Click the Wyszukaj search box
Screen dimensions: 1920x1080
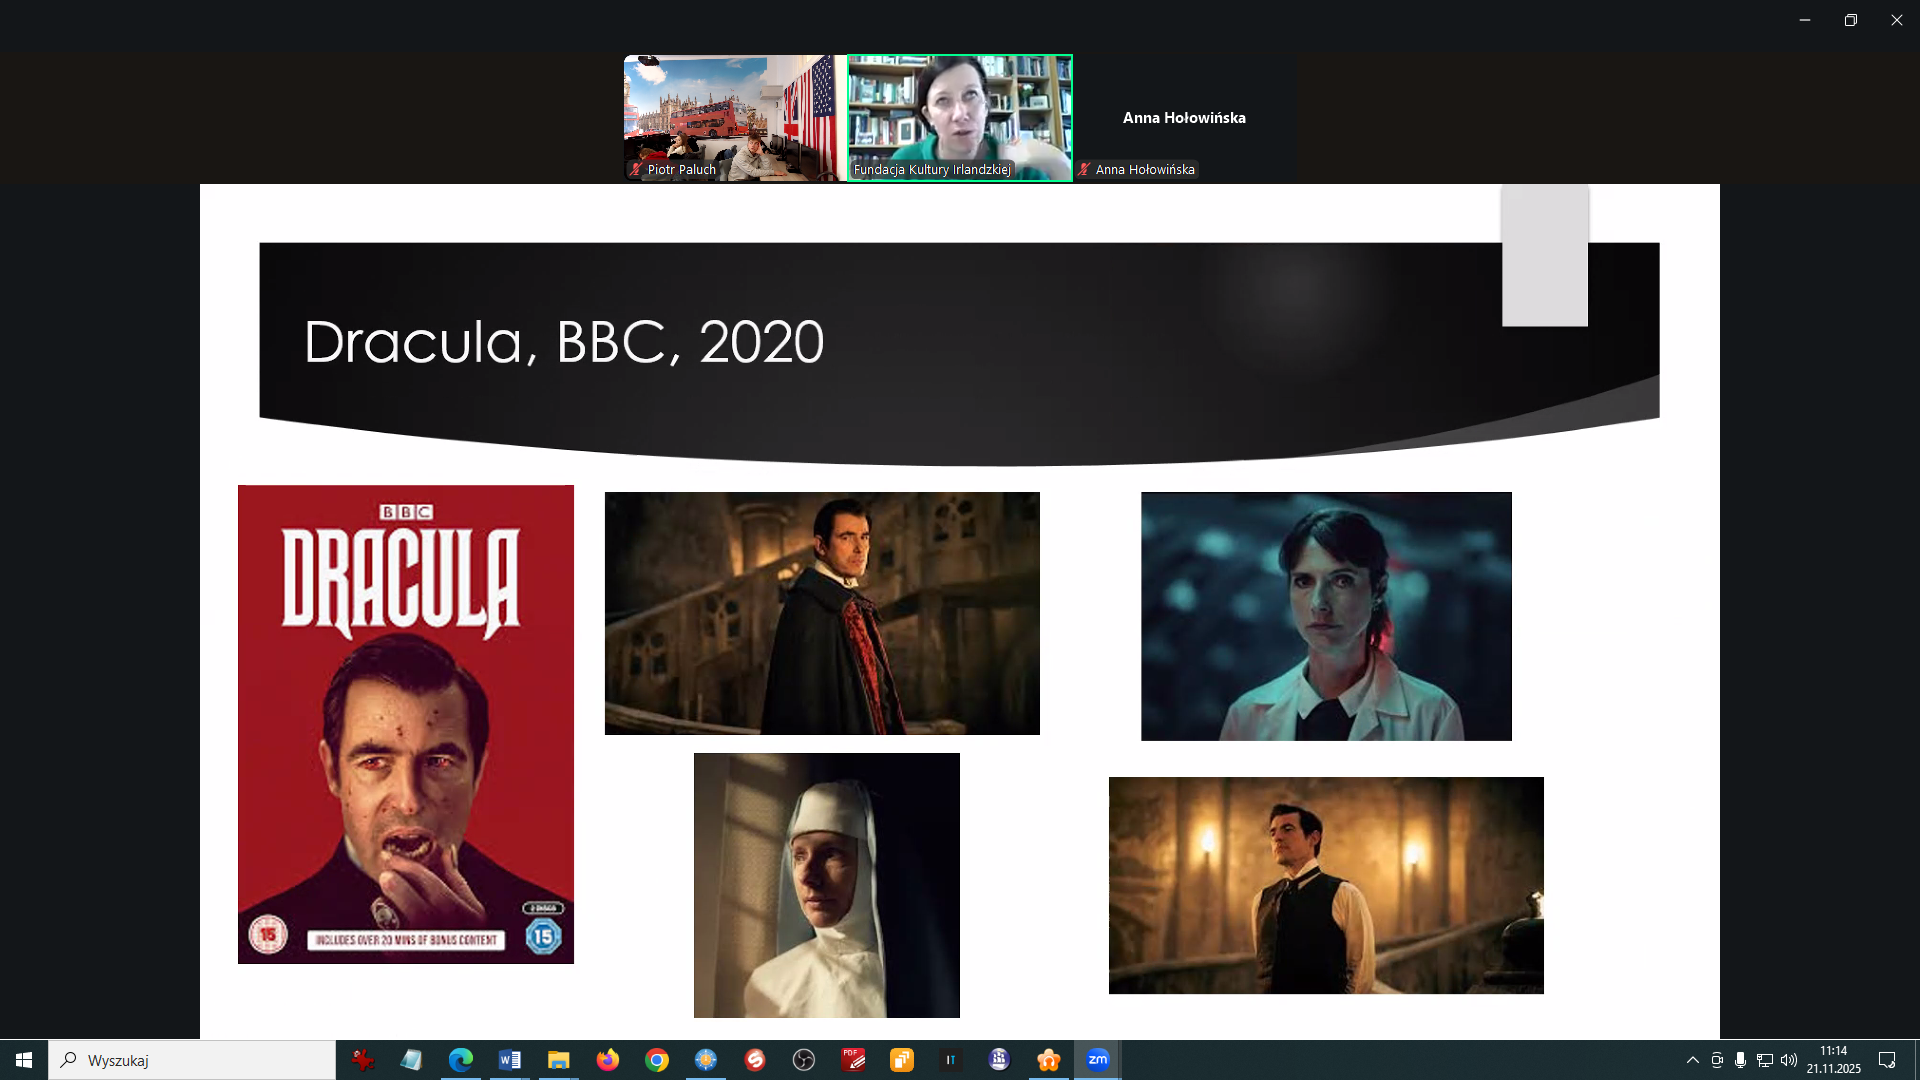click(192, 1060)
